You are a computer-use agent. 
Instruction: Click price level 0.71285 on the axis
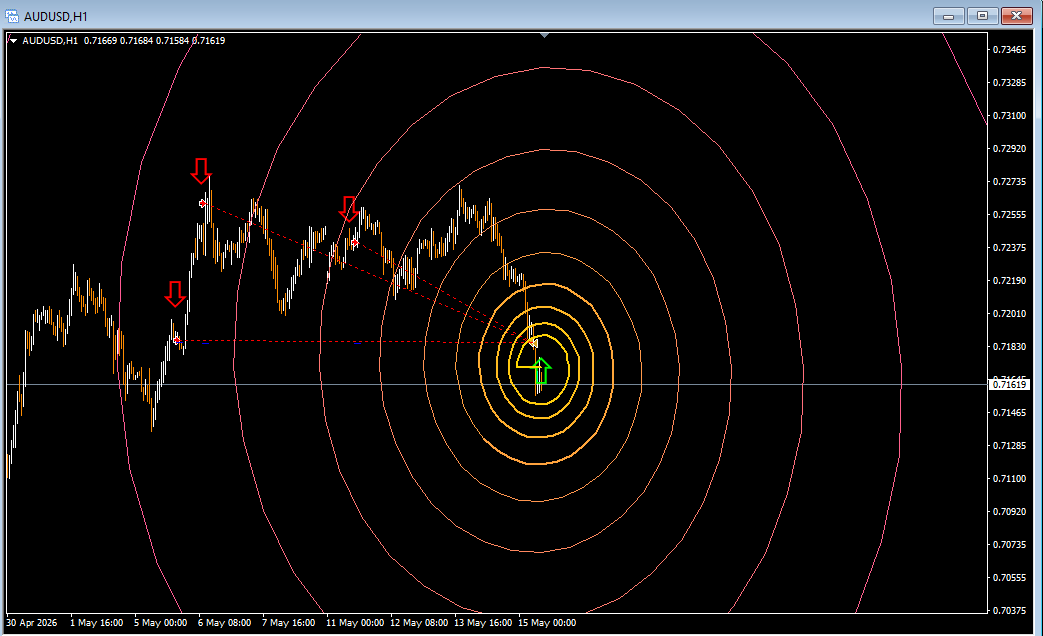[1009, 446]
